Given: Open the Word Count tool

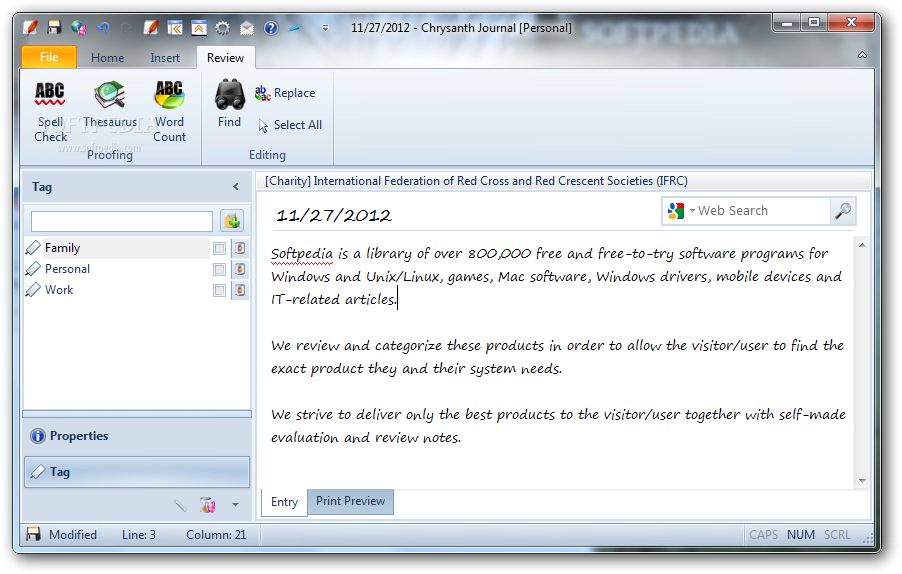Looking at the screenshot, I should tap(169, 112).
